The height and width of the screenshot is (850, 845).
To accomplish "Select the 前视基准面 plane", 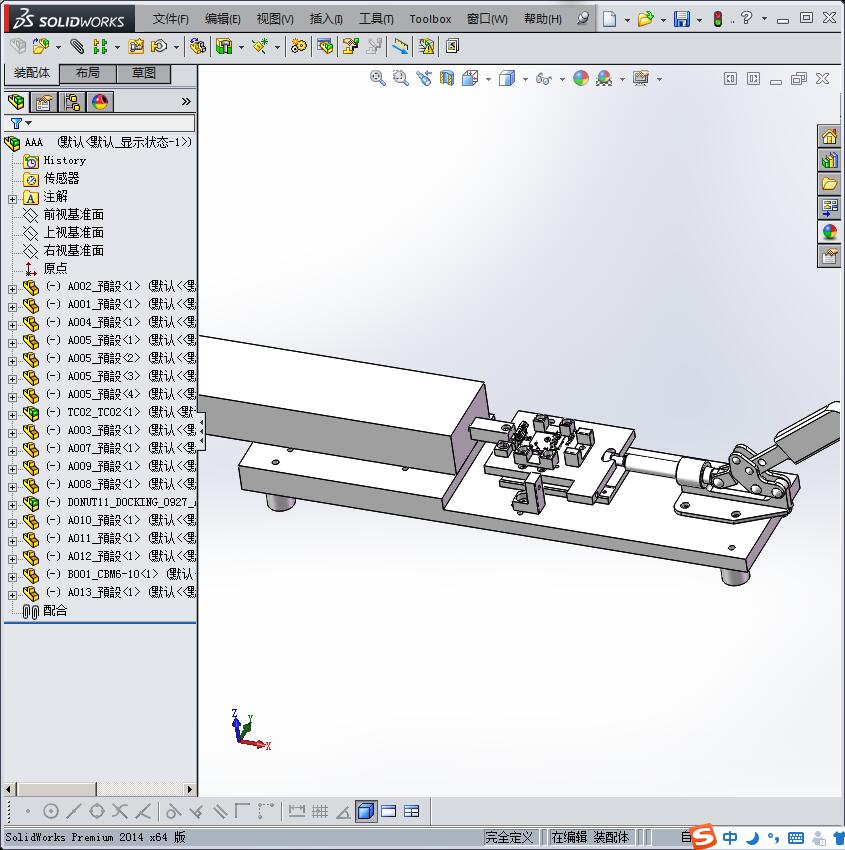I will (73, 215).
